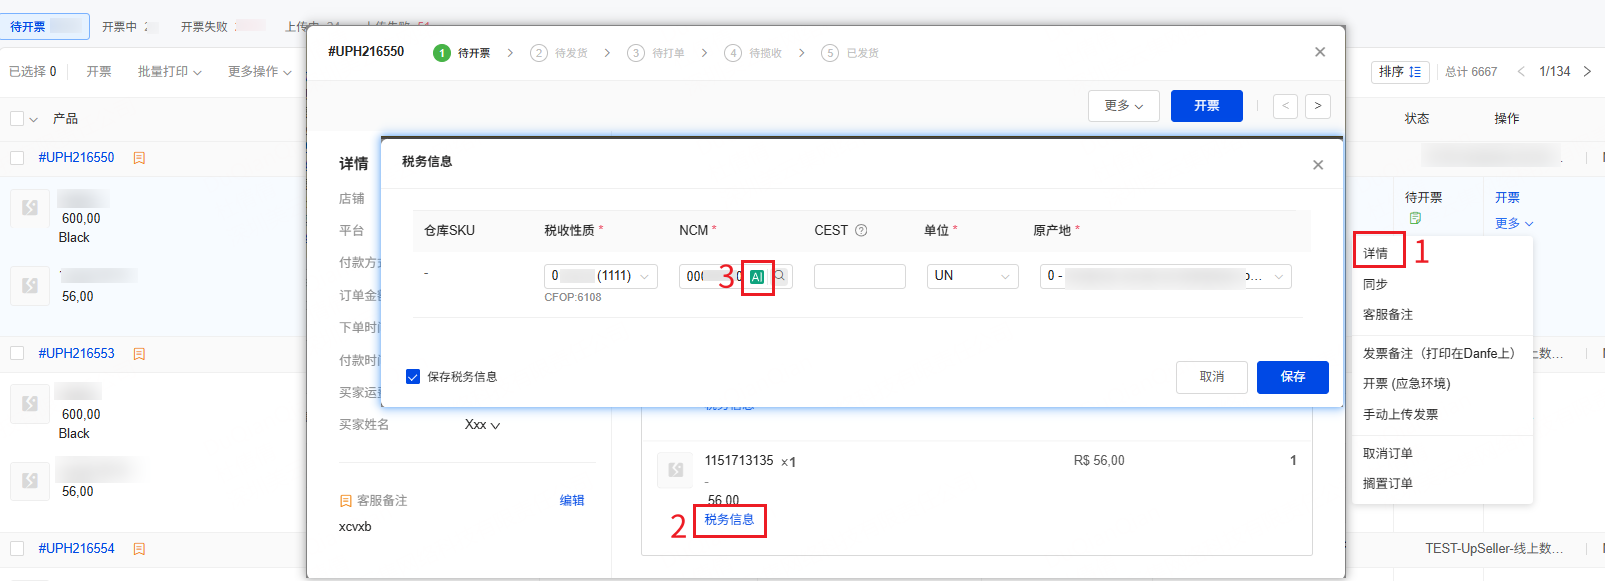The height and width of the screenshot is (581, 1605).
Task: Select 同步 from the context menu
Action: click(1375, 284)
